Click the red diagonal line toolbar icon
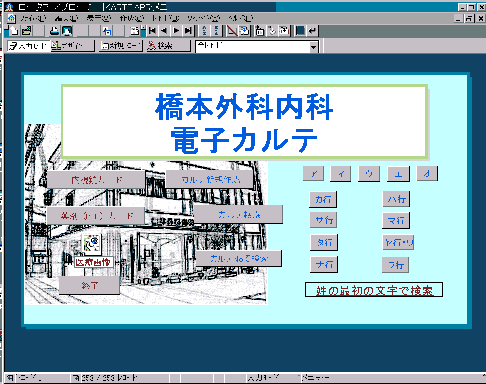This screenshot has width=486, height=384. [232, 31]
